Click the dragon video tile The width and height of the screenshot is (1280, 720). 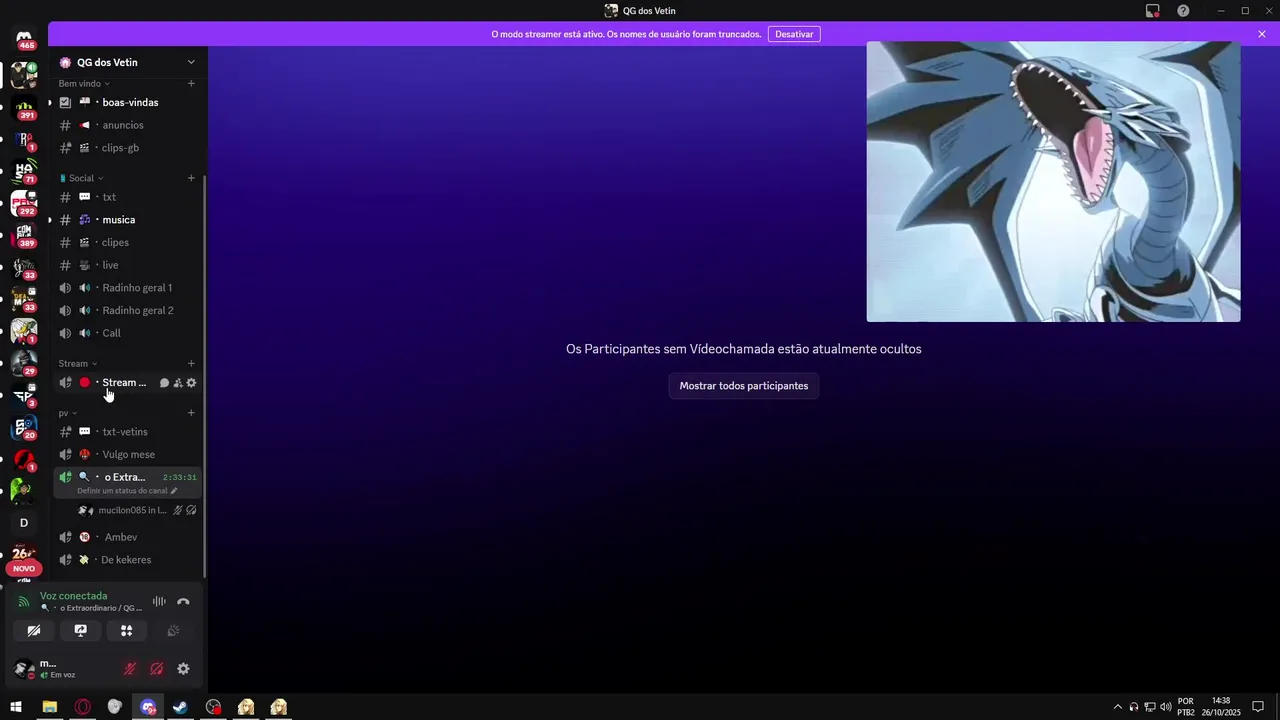coord(1053,181)
